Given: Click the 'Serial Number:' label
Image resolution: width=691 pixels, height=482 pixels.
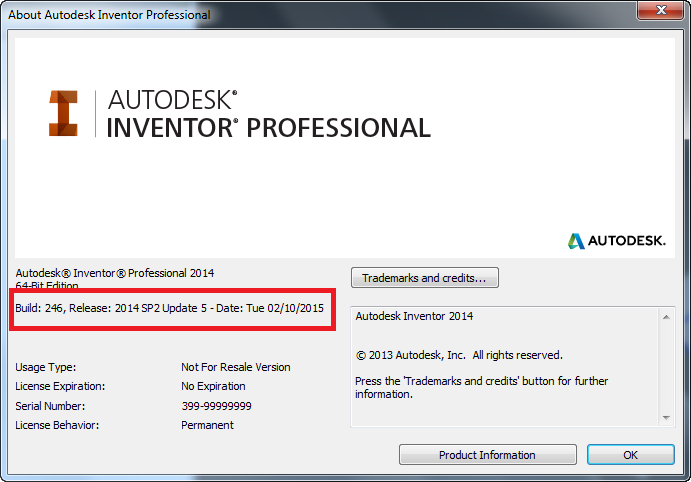Looking at the screenshot, I should 50,406.
